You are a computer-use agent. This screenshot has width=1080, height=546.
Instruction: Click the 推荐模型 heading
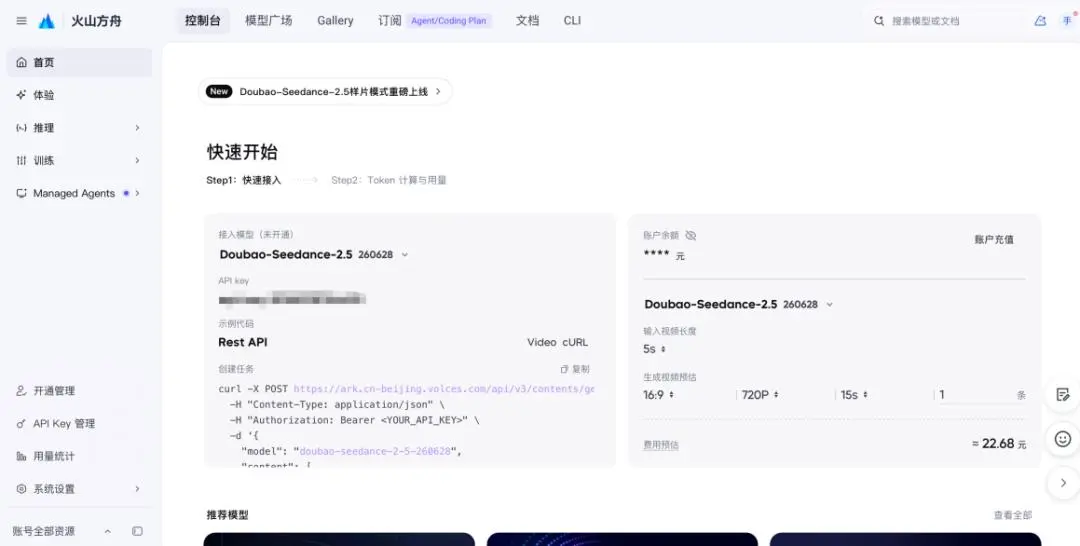227,515
